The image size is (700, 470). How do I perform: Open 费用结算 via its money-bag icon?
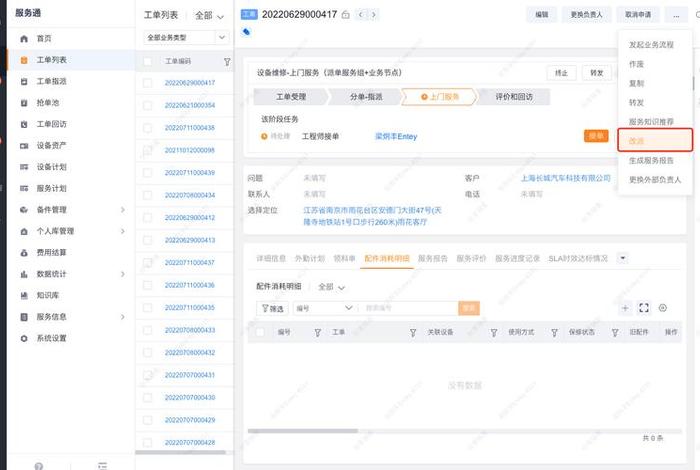(x=24, y=253)
